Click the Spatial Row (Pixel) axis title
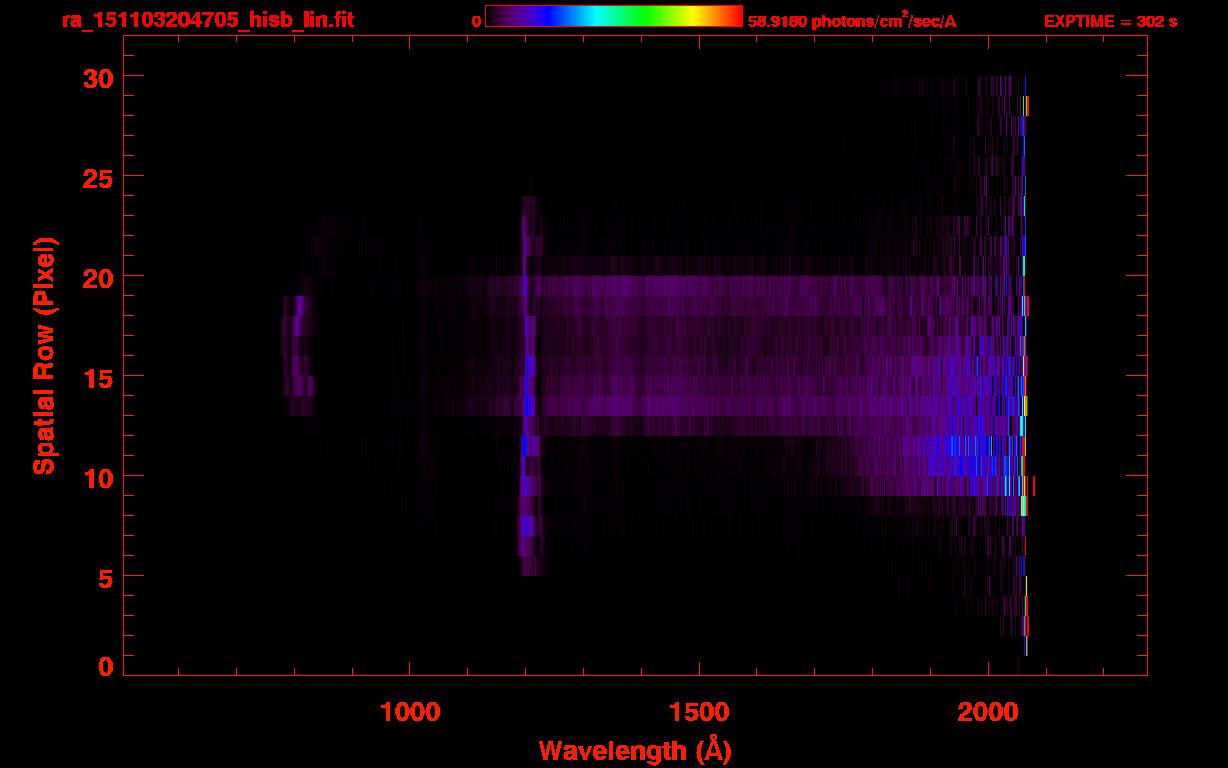1228x768 pixels. tap(44, 356)
